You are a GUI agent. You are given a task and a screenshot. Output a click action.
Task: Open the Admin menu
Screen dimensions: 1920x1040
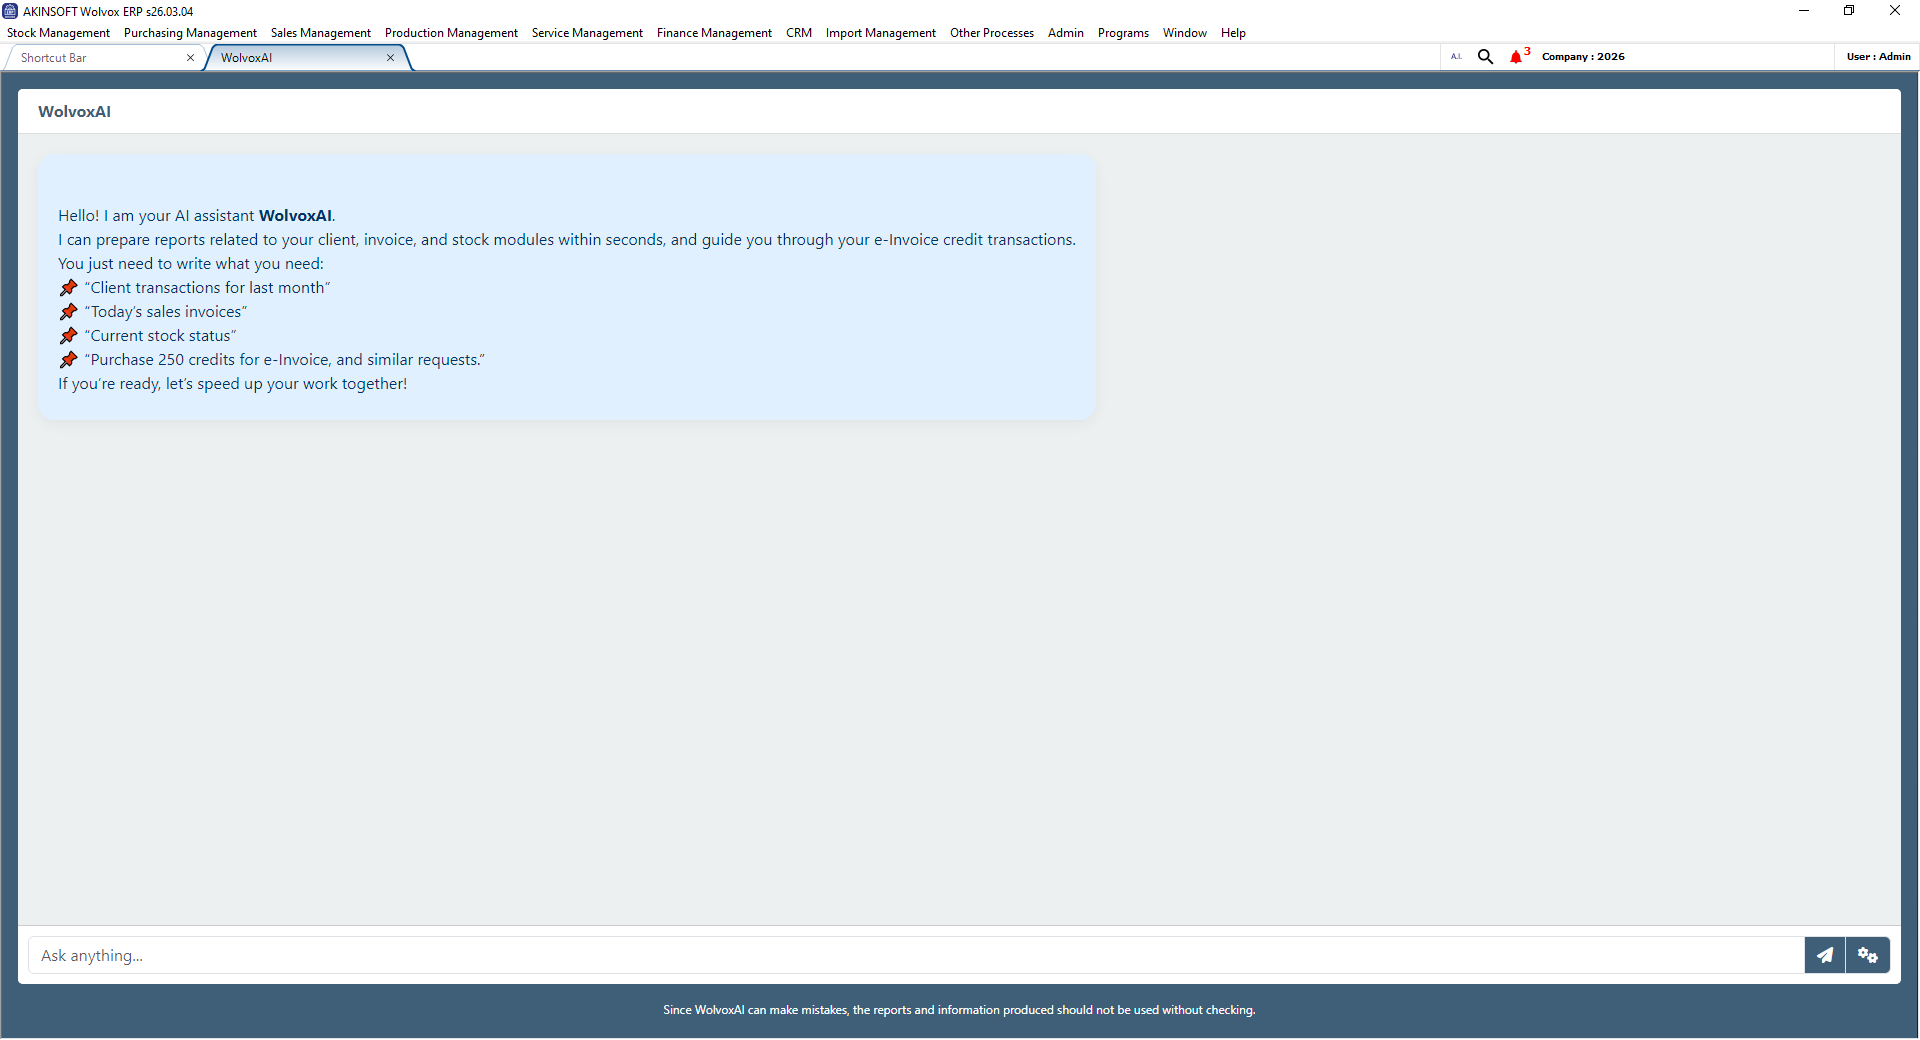pos(1066,33)
